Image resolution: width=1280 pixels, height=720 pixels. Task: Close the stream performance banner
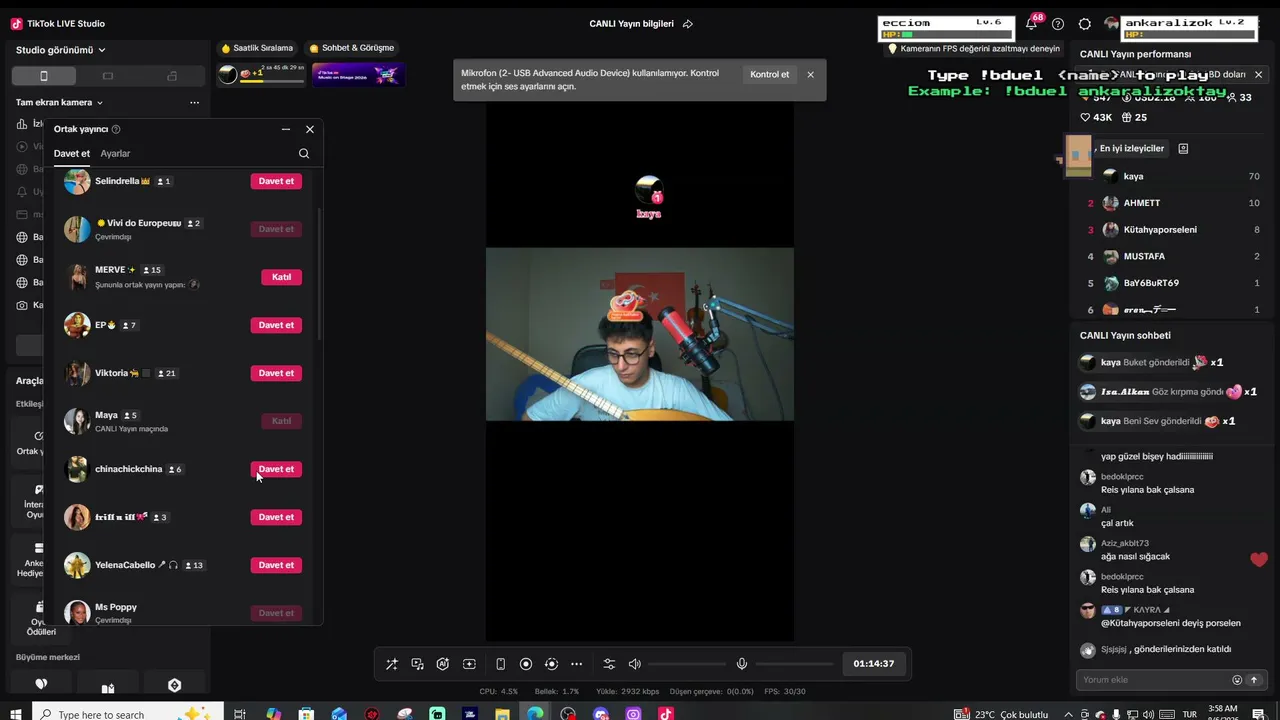pyautogui.click(x=1258, y=74)
